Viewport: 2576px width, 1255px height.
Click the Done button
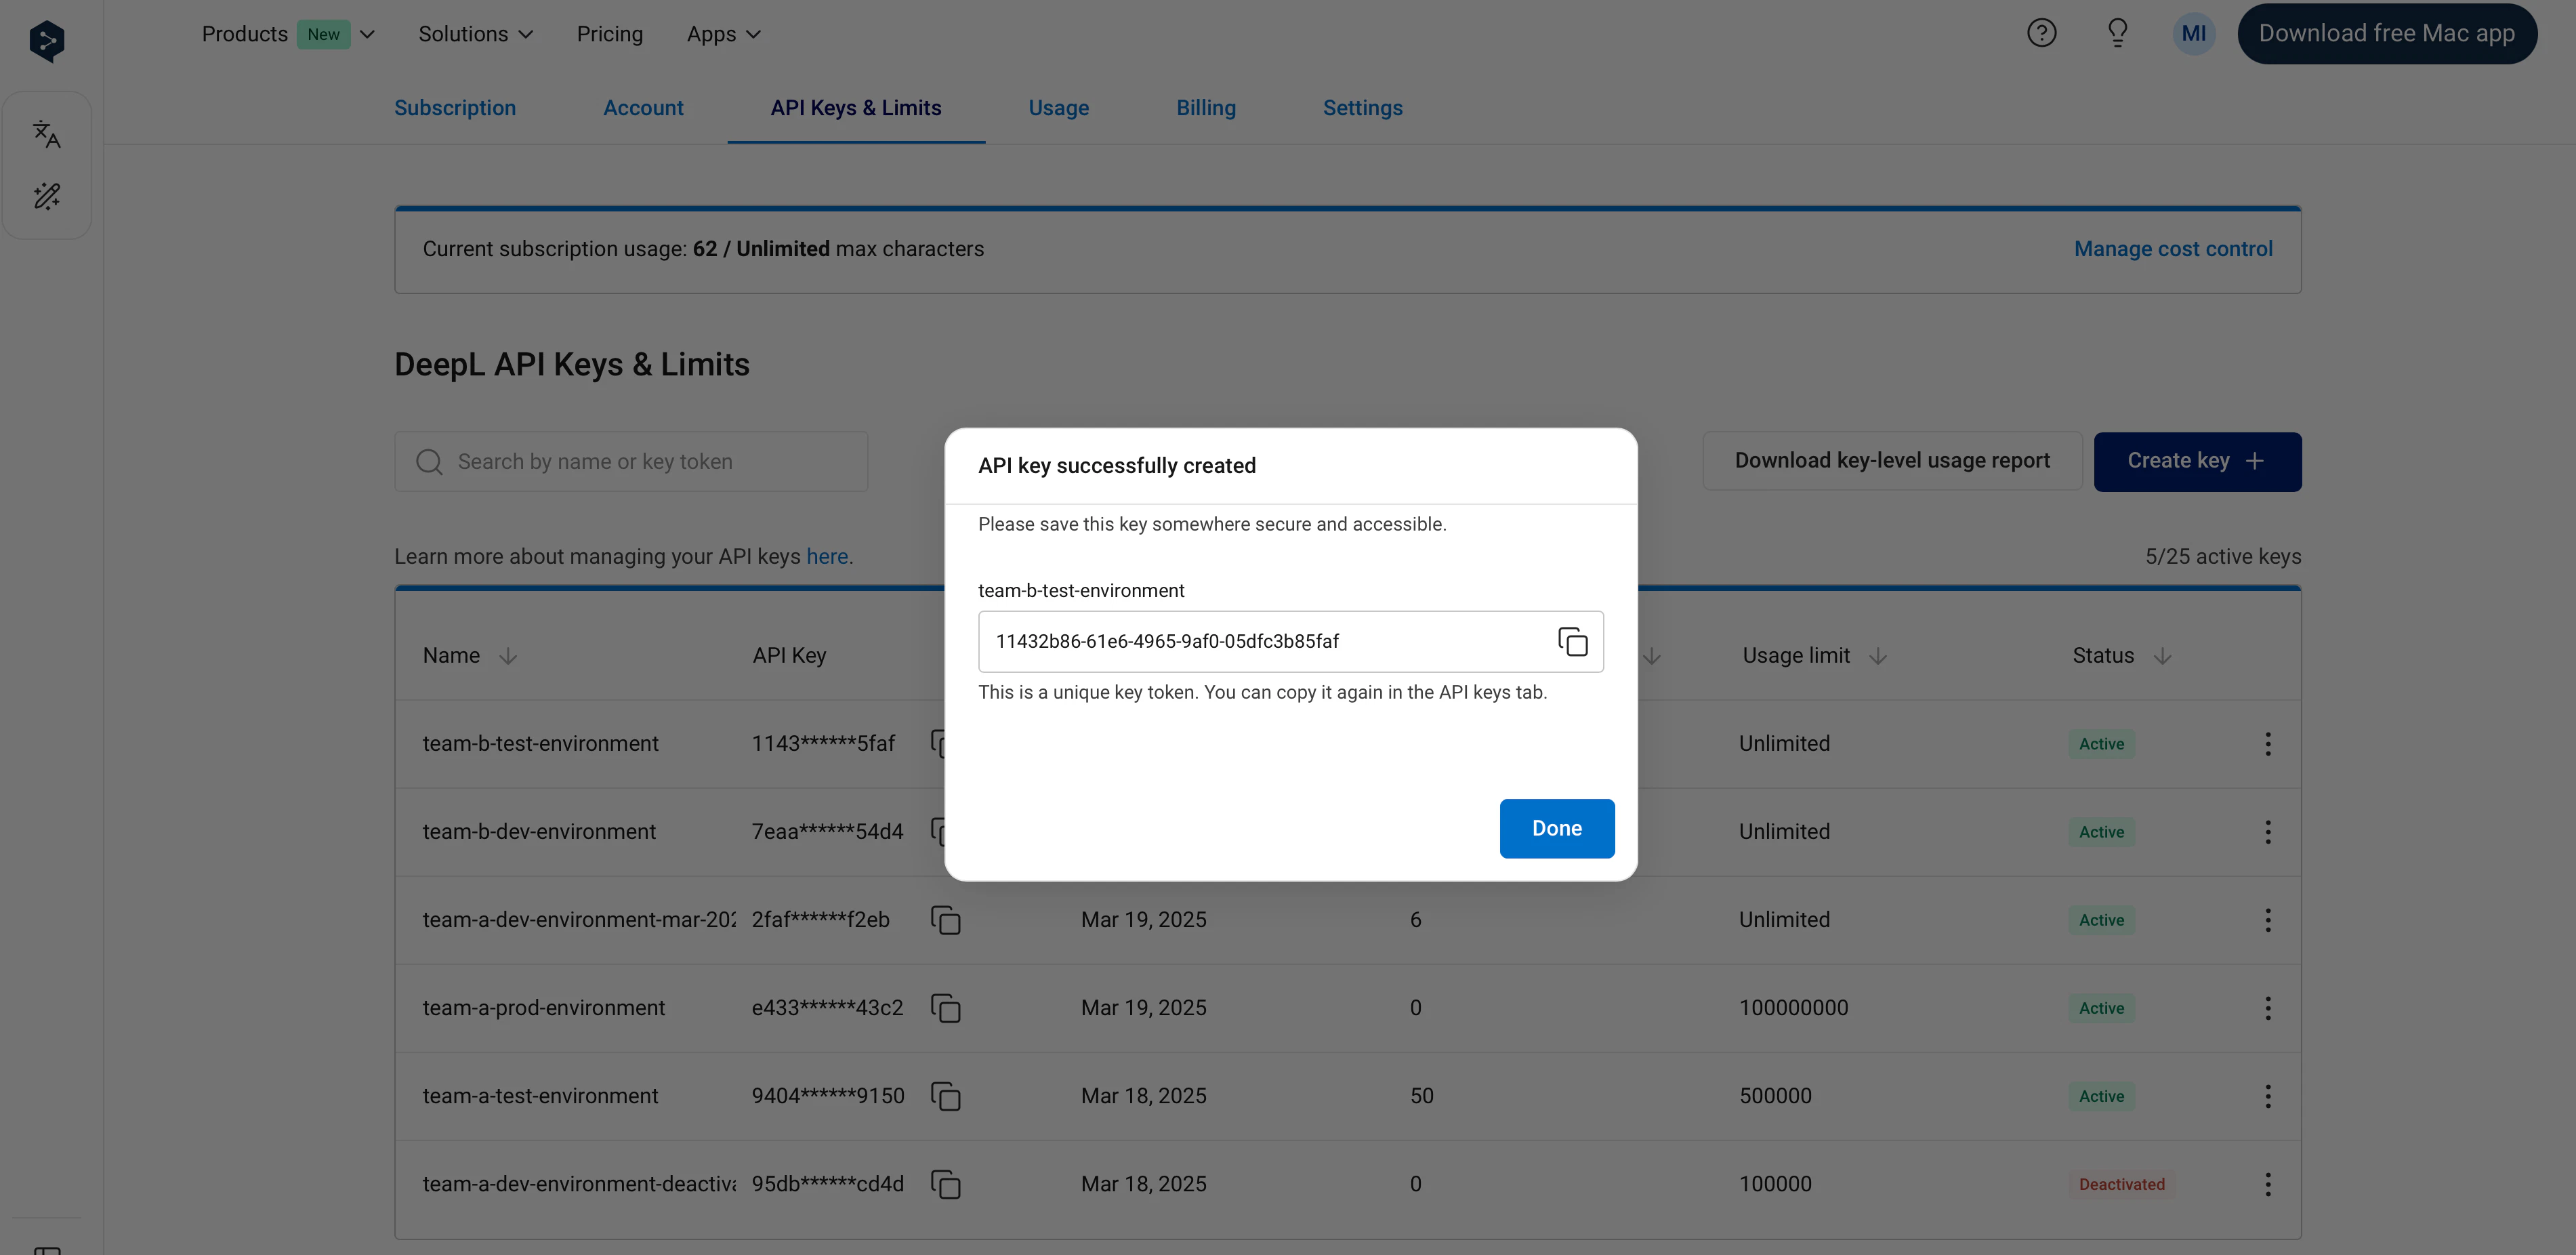pyautogui.click(x=1556, y=828)
